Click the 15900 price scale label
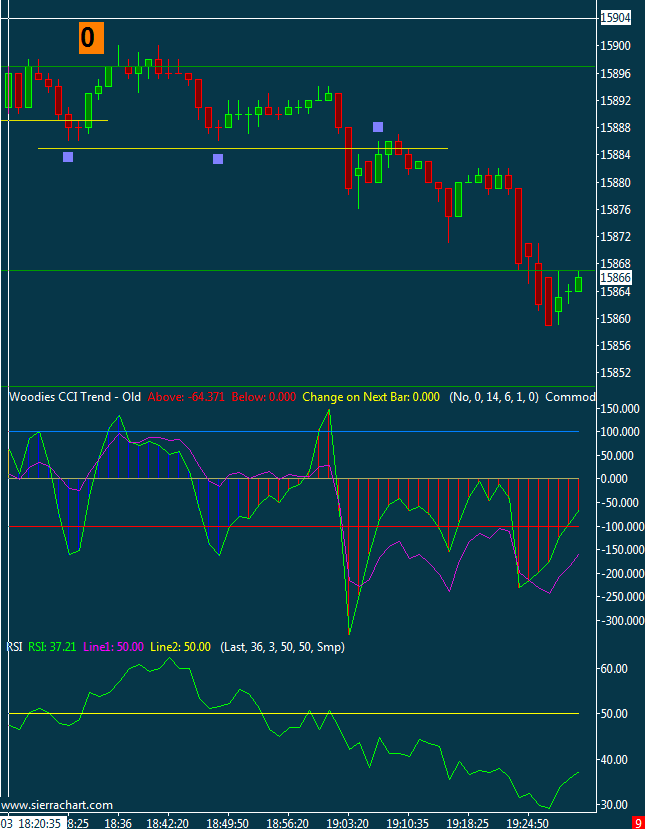This screenshot has width=645, height=829. (616, 46)
